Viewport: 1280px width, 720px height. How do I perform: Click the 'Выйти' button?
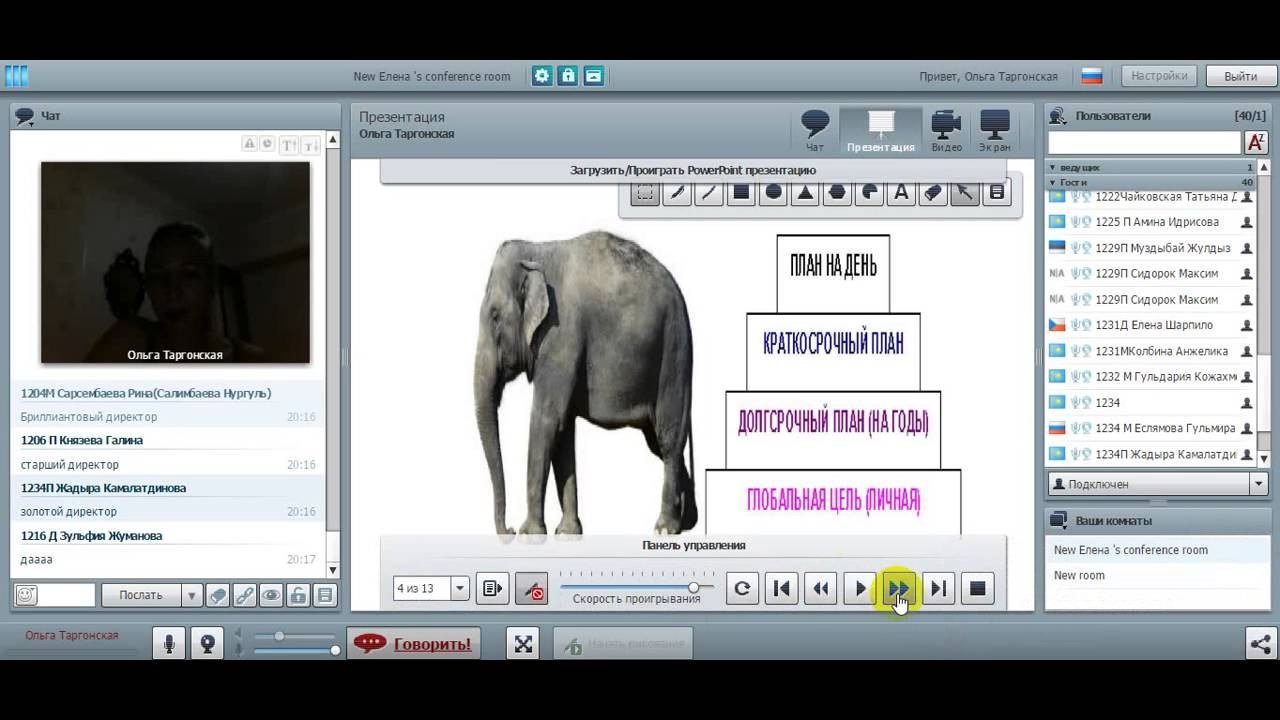tap(1240, 76)
